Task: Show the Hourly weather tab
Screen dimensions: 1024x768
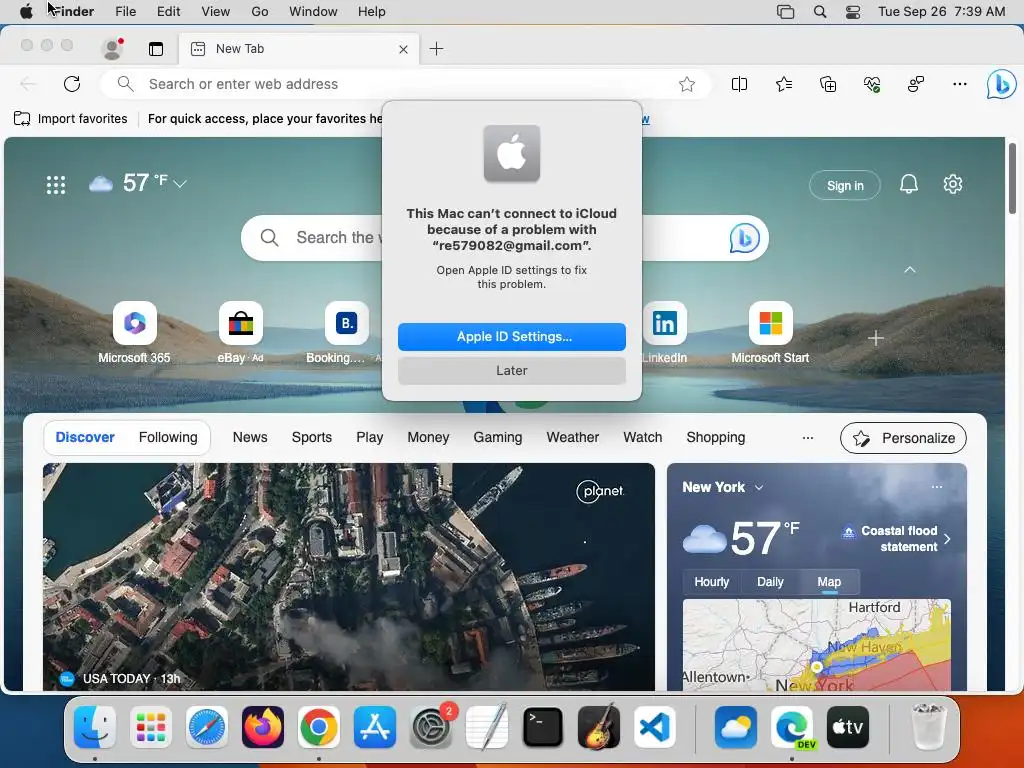Action: coord(711,582)
